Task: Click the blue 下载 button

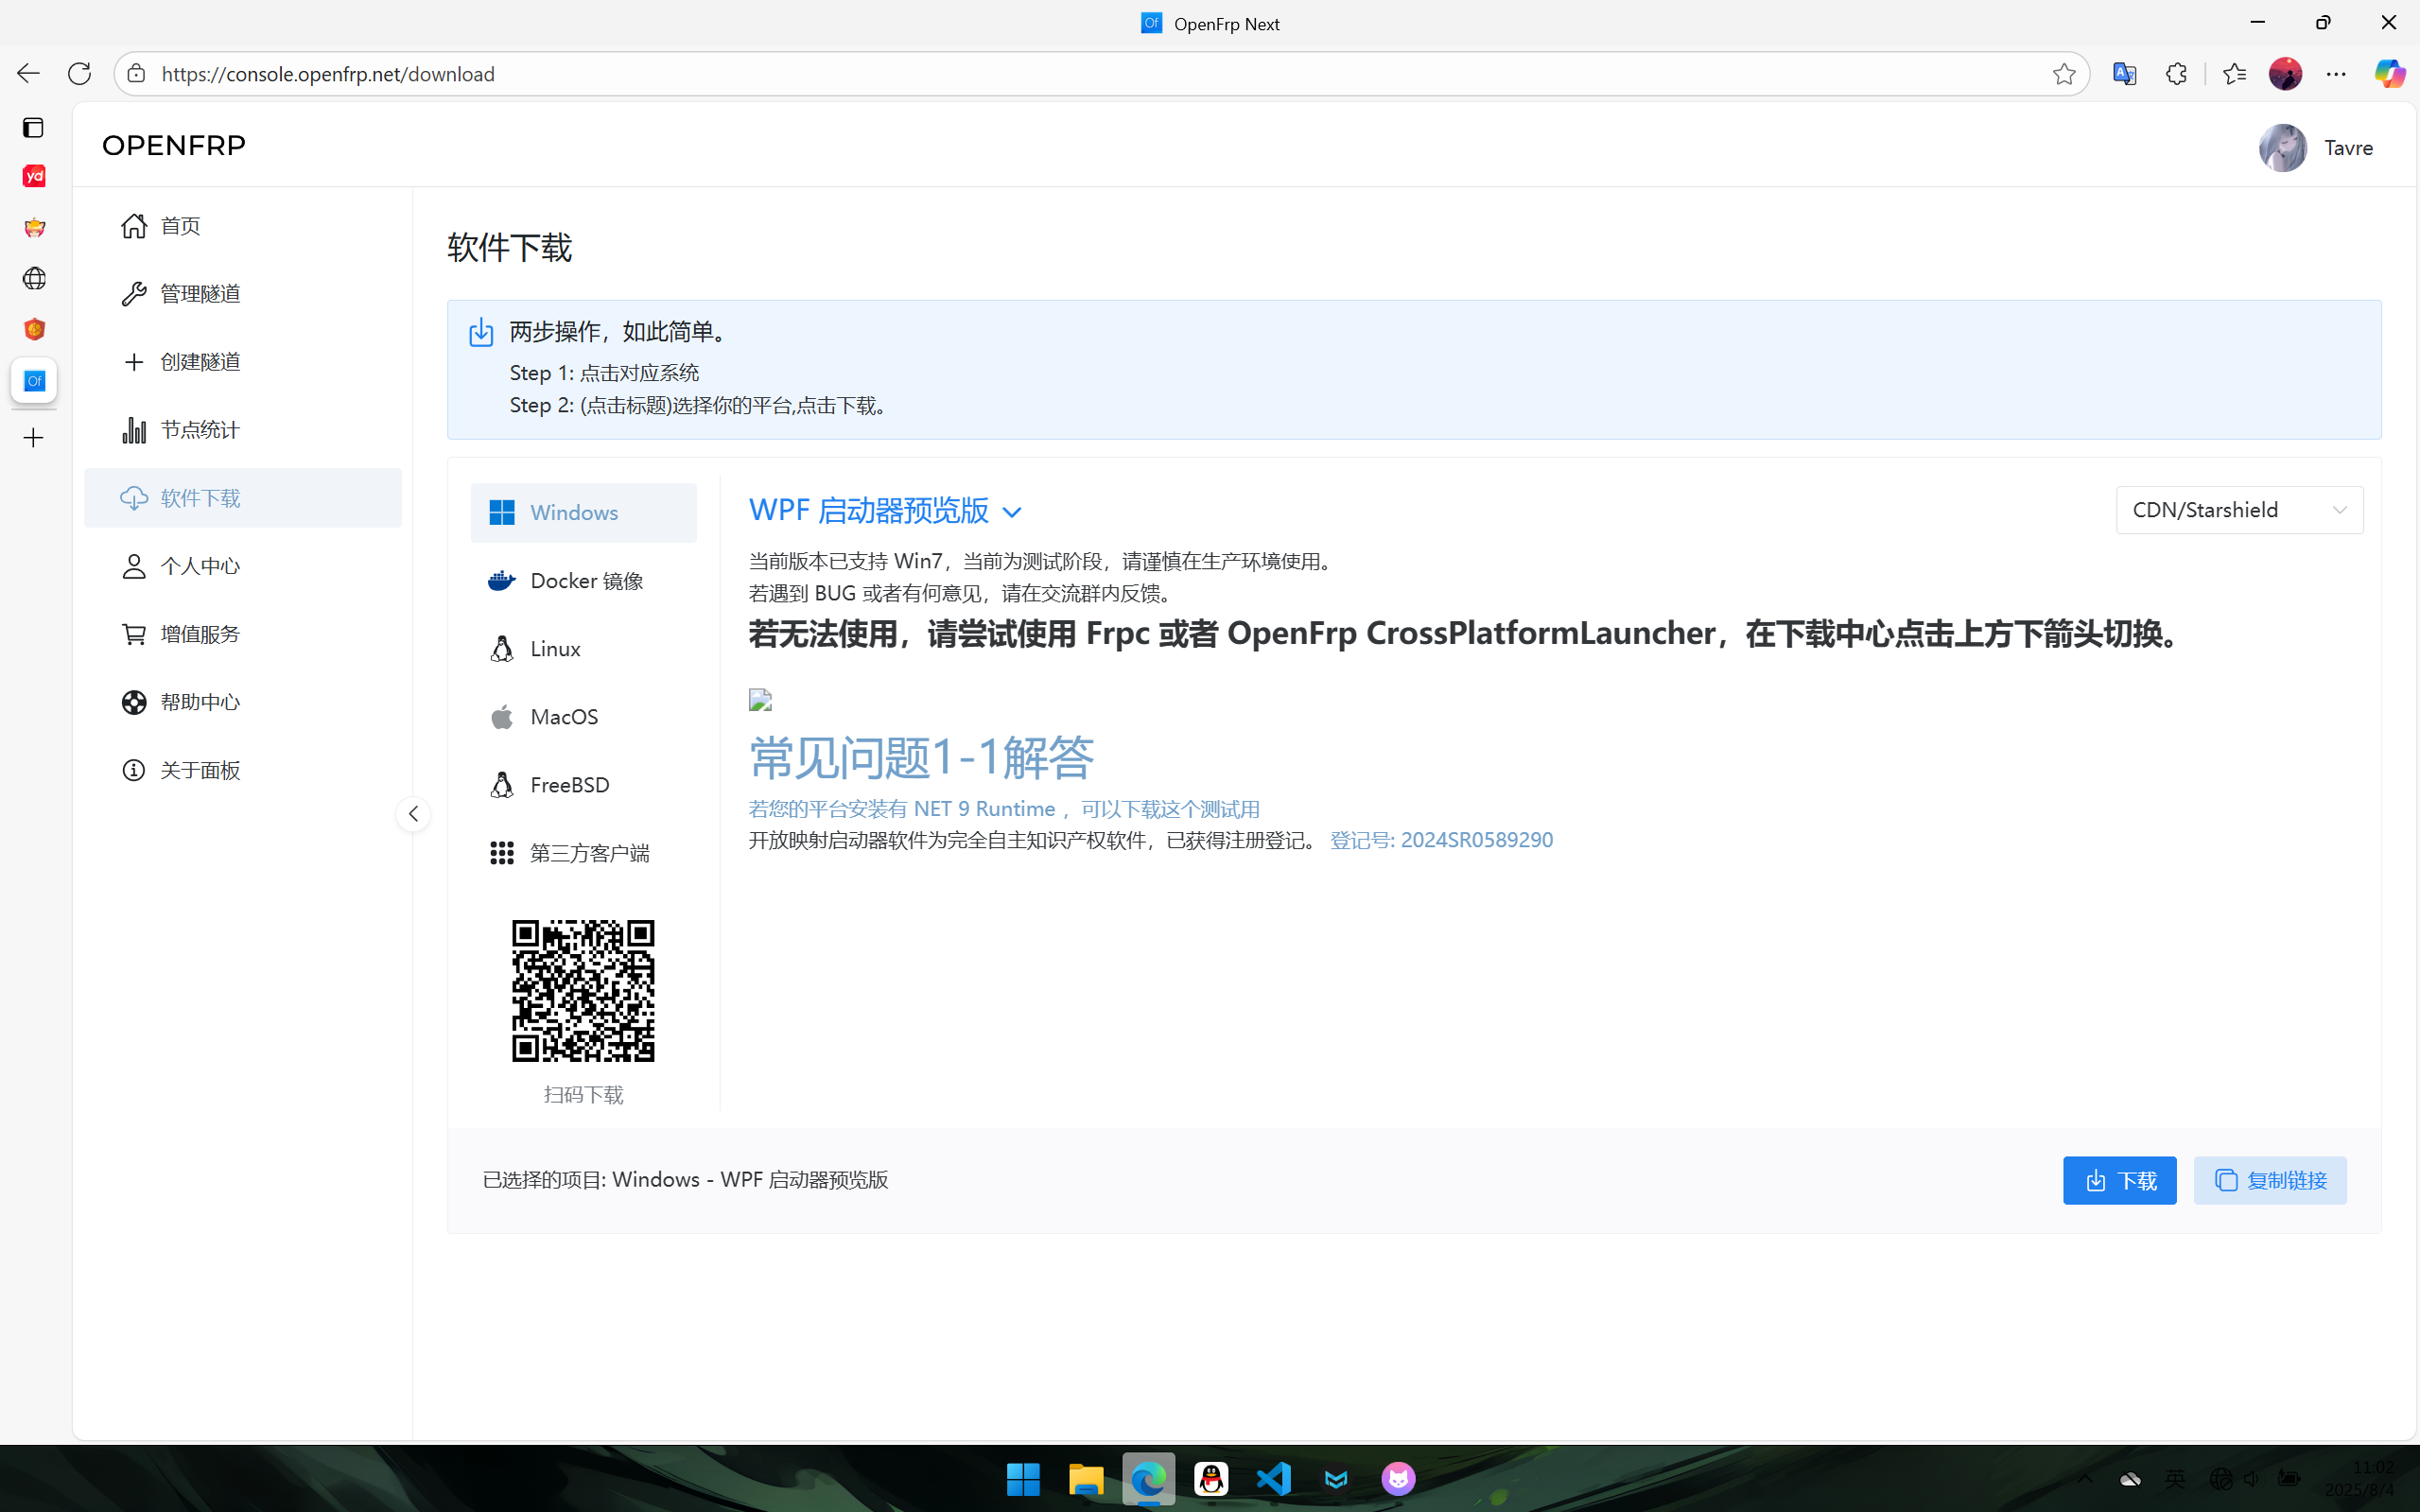Action: point(2119,1181)
